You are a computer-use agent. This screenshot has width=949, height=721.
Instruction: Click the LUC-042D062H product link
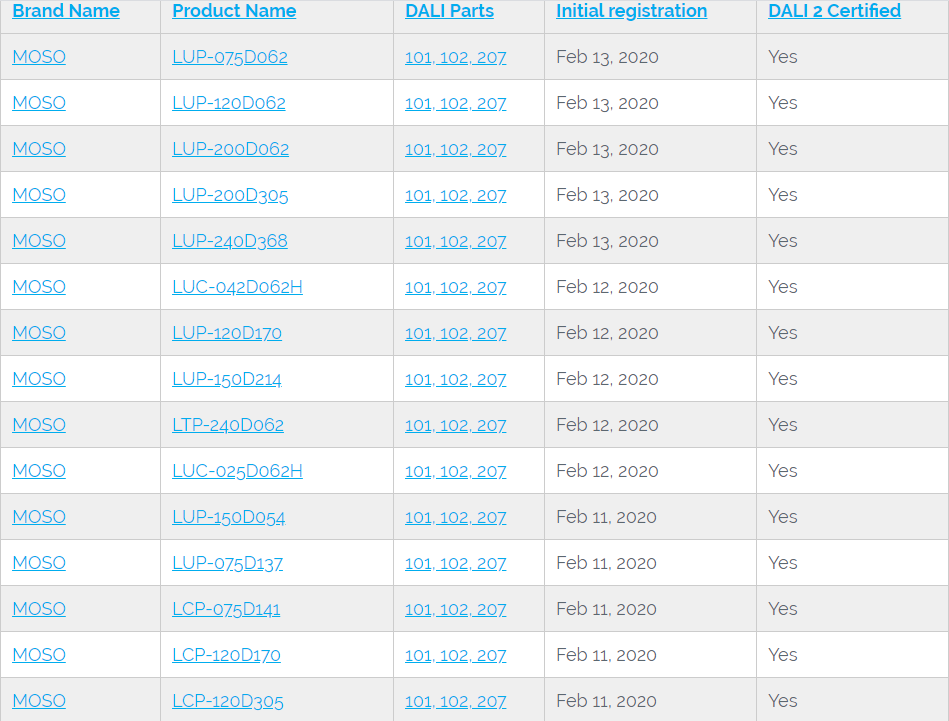[237, 287]
